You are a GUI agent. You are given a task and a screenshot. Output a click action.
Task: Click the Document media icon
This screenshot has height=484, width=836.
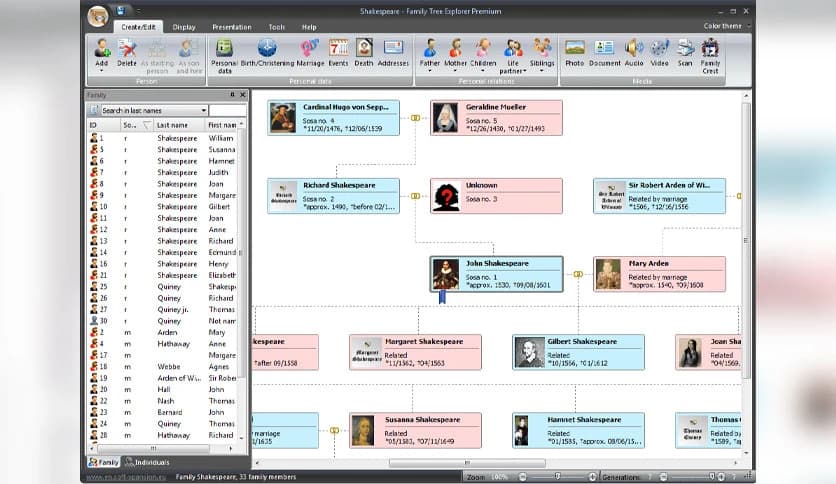tap(604, 49)
